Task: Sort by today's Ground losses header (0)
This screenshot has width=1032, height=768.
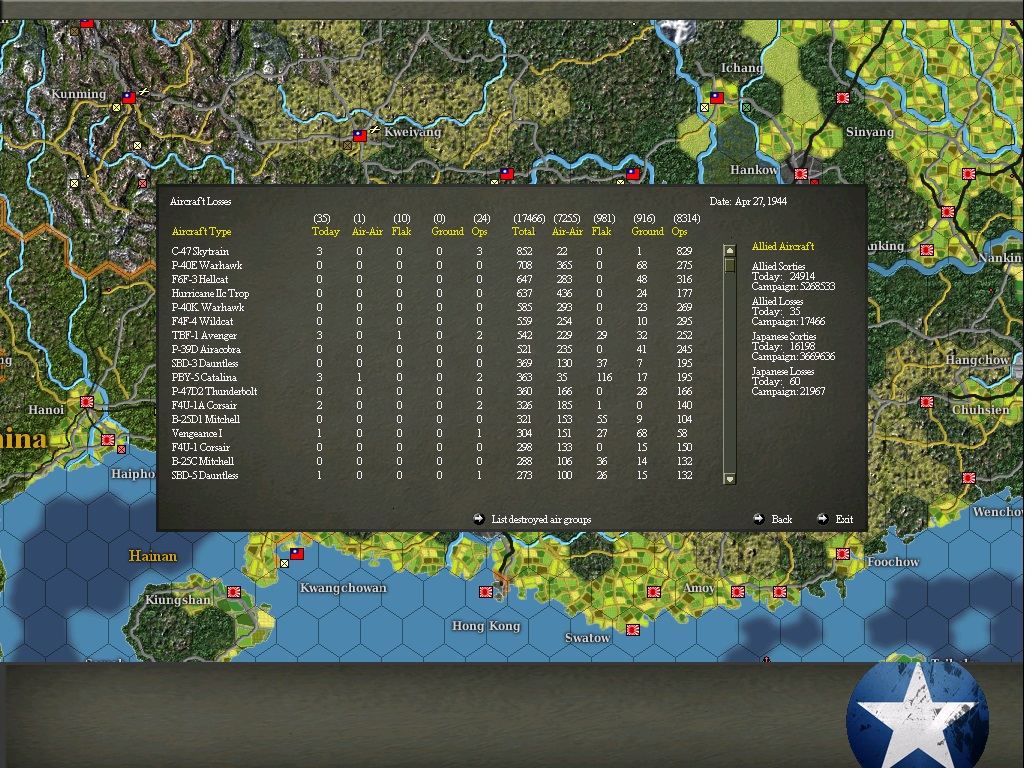Action: 448,232
